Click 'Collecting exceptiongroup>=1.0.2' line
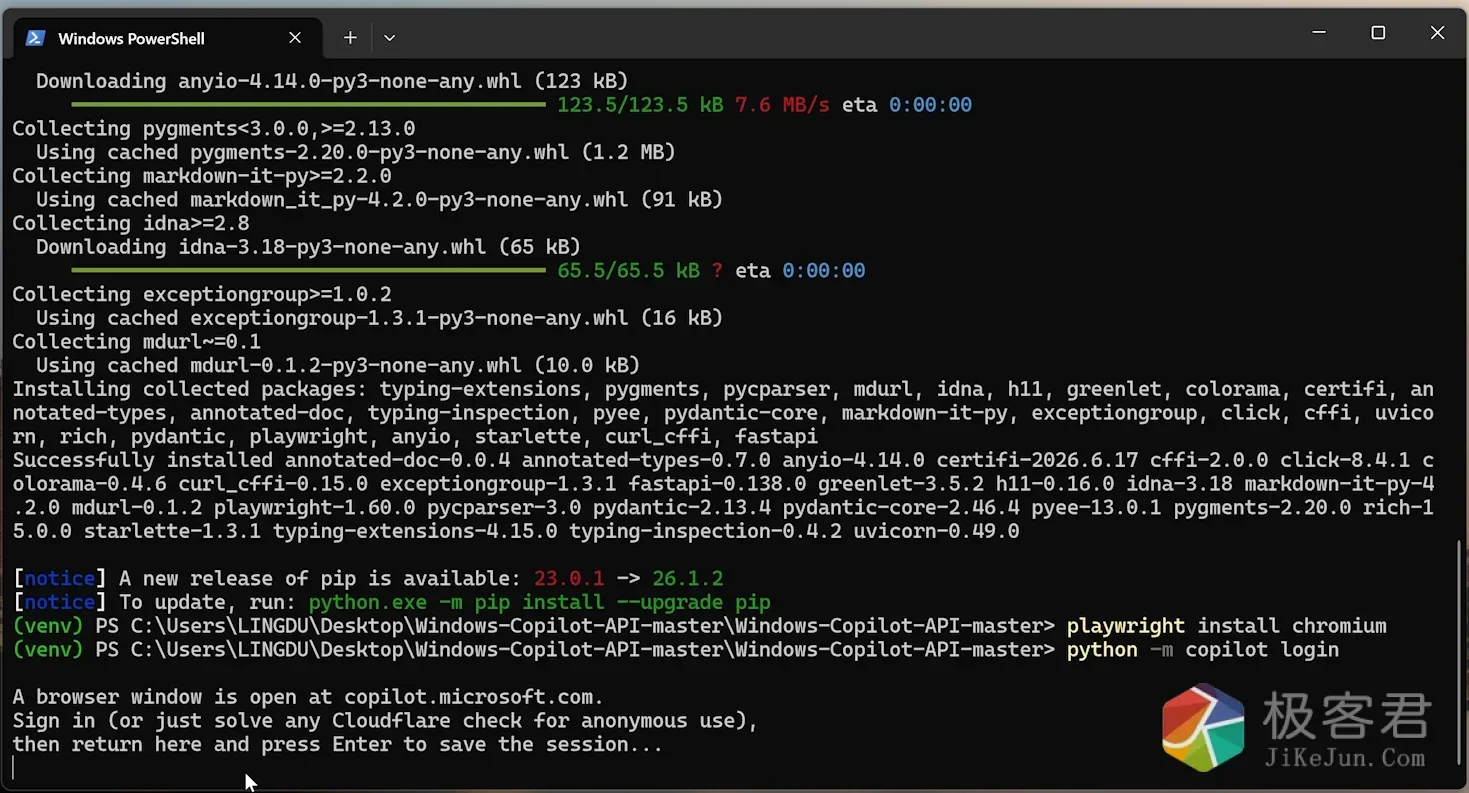The height and width of the screenshot is (793, 1469). tap(202, 294)
